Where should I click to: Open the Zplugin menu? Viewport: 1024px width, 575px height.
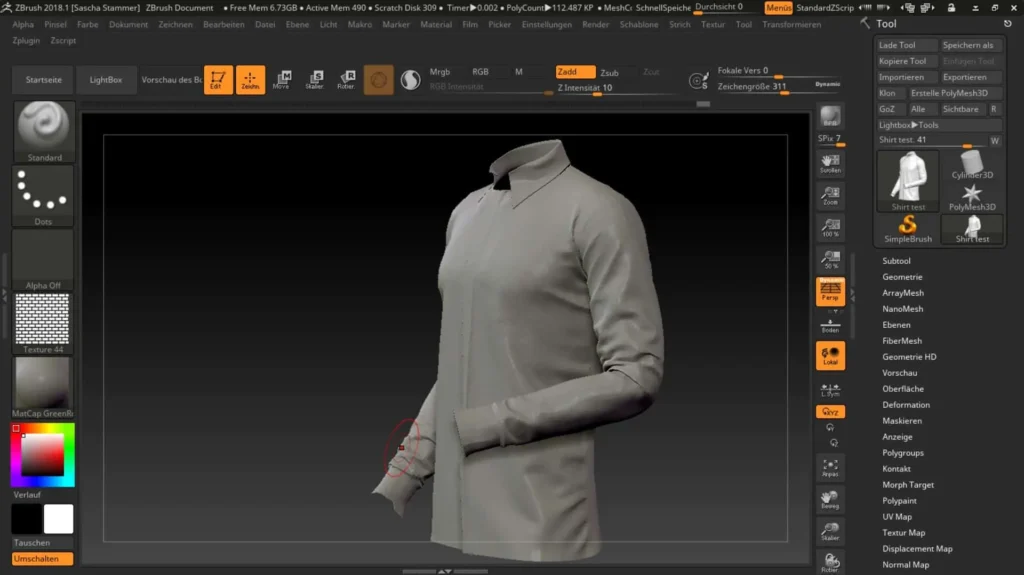(26, 41)
